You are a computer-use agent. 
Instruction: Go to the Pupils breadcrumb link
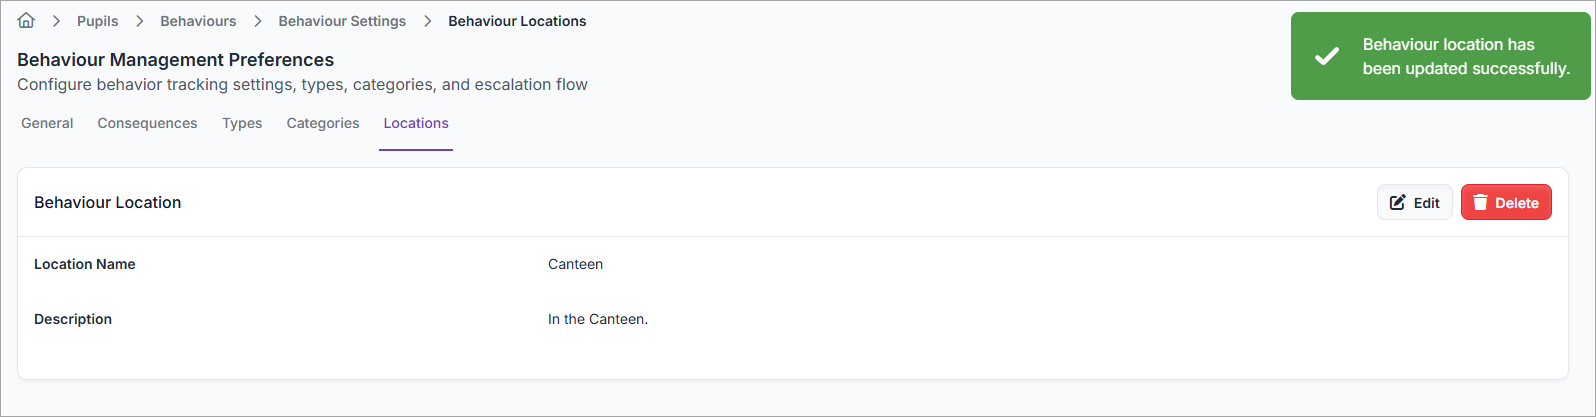pyautogui.click(x=97, y=21)
